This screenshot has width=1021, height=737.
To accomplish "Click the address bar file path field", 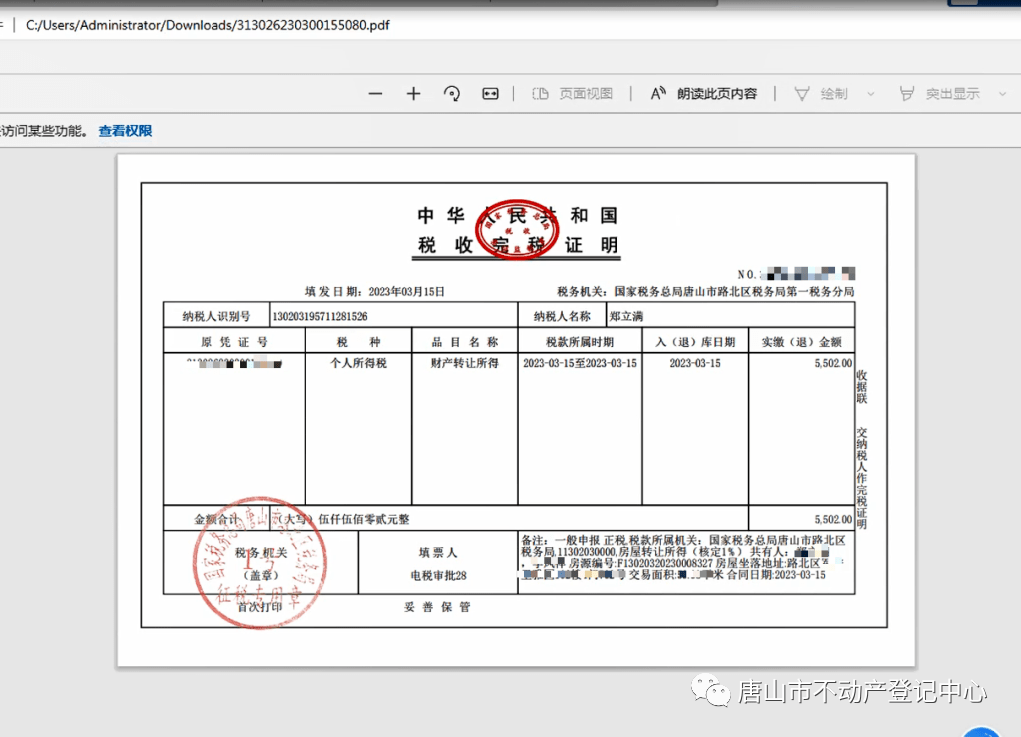I will pos(200,24).
